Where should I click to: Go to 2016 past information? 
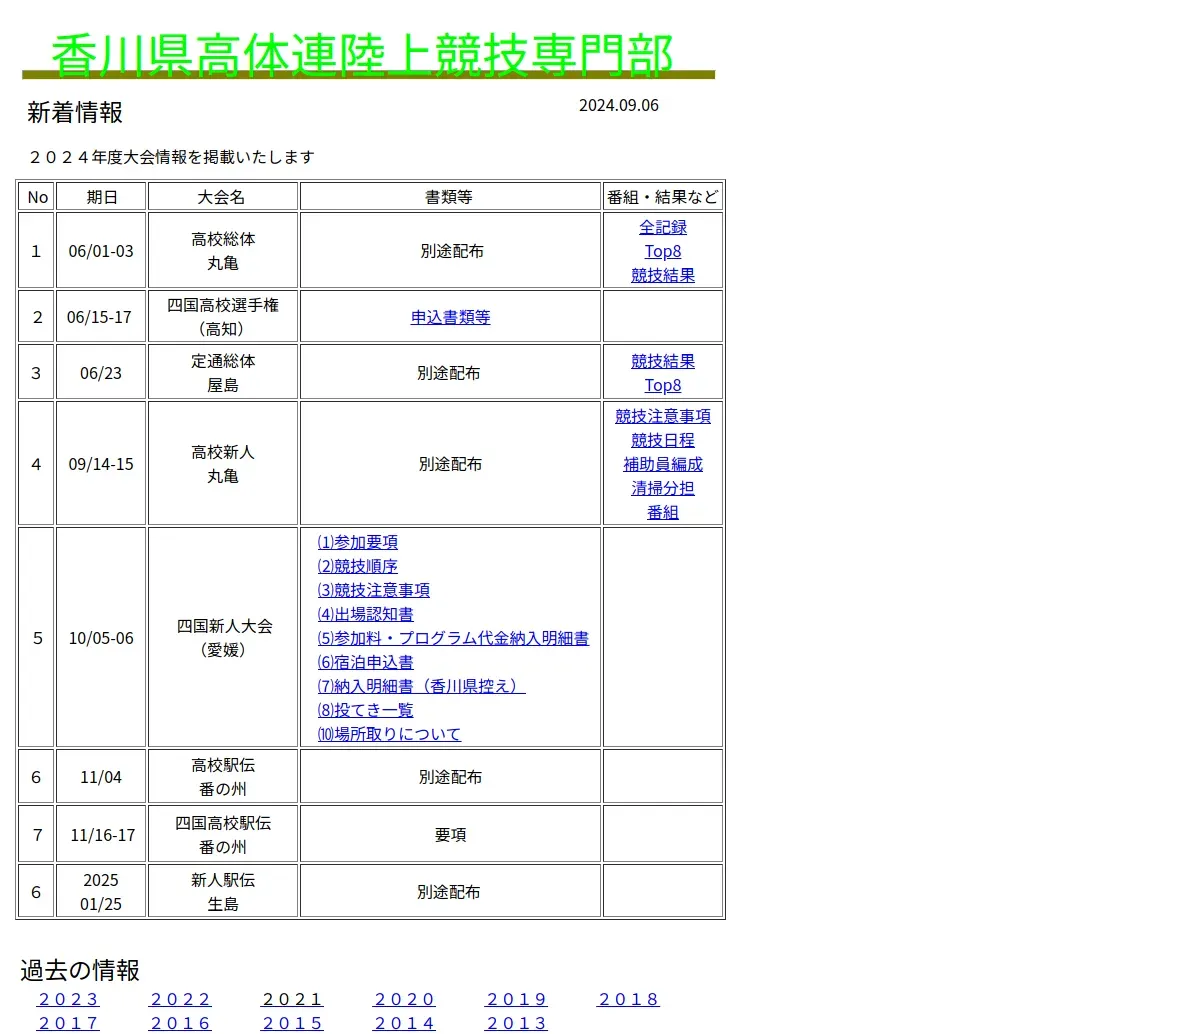coord(181,1023)
